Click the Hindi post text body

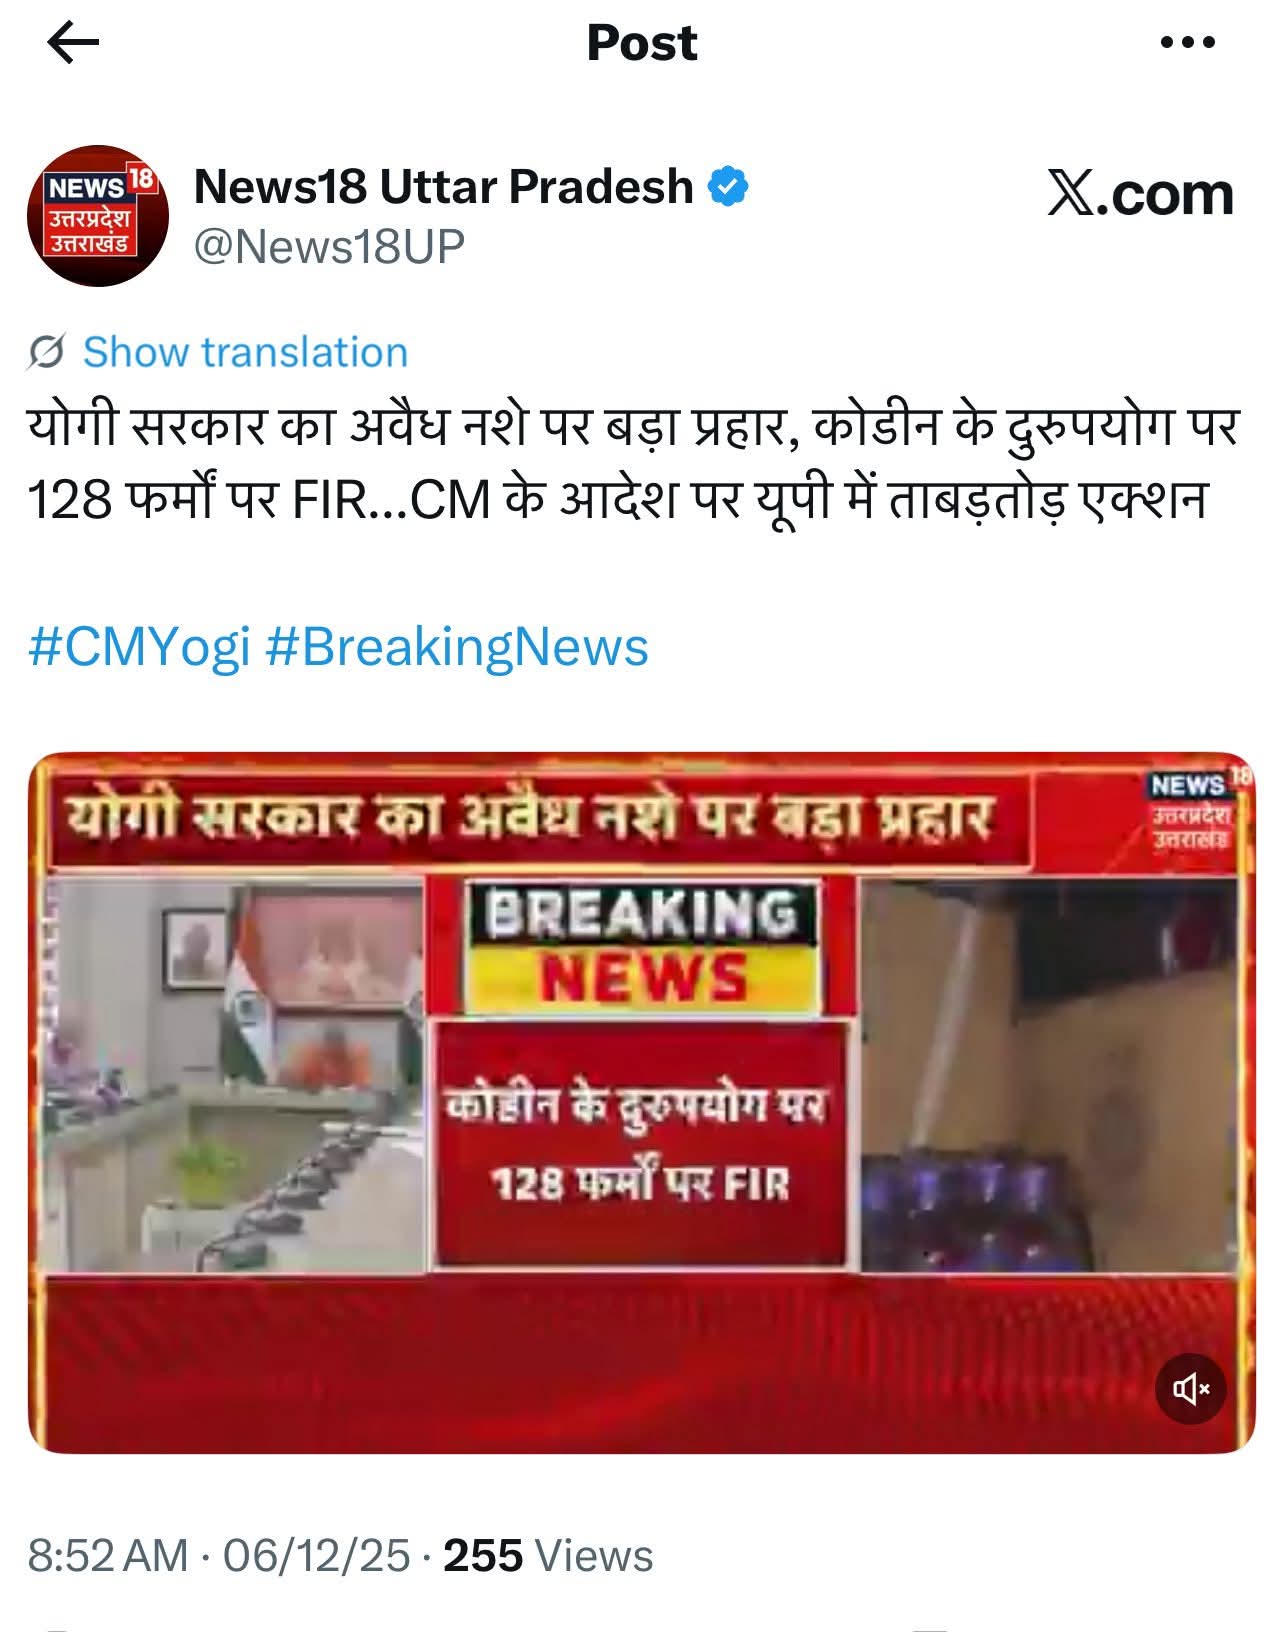(633, 463)
